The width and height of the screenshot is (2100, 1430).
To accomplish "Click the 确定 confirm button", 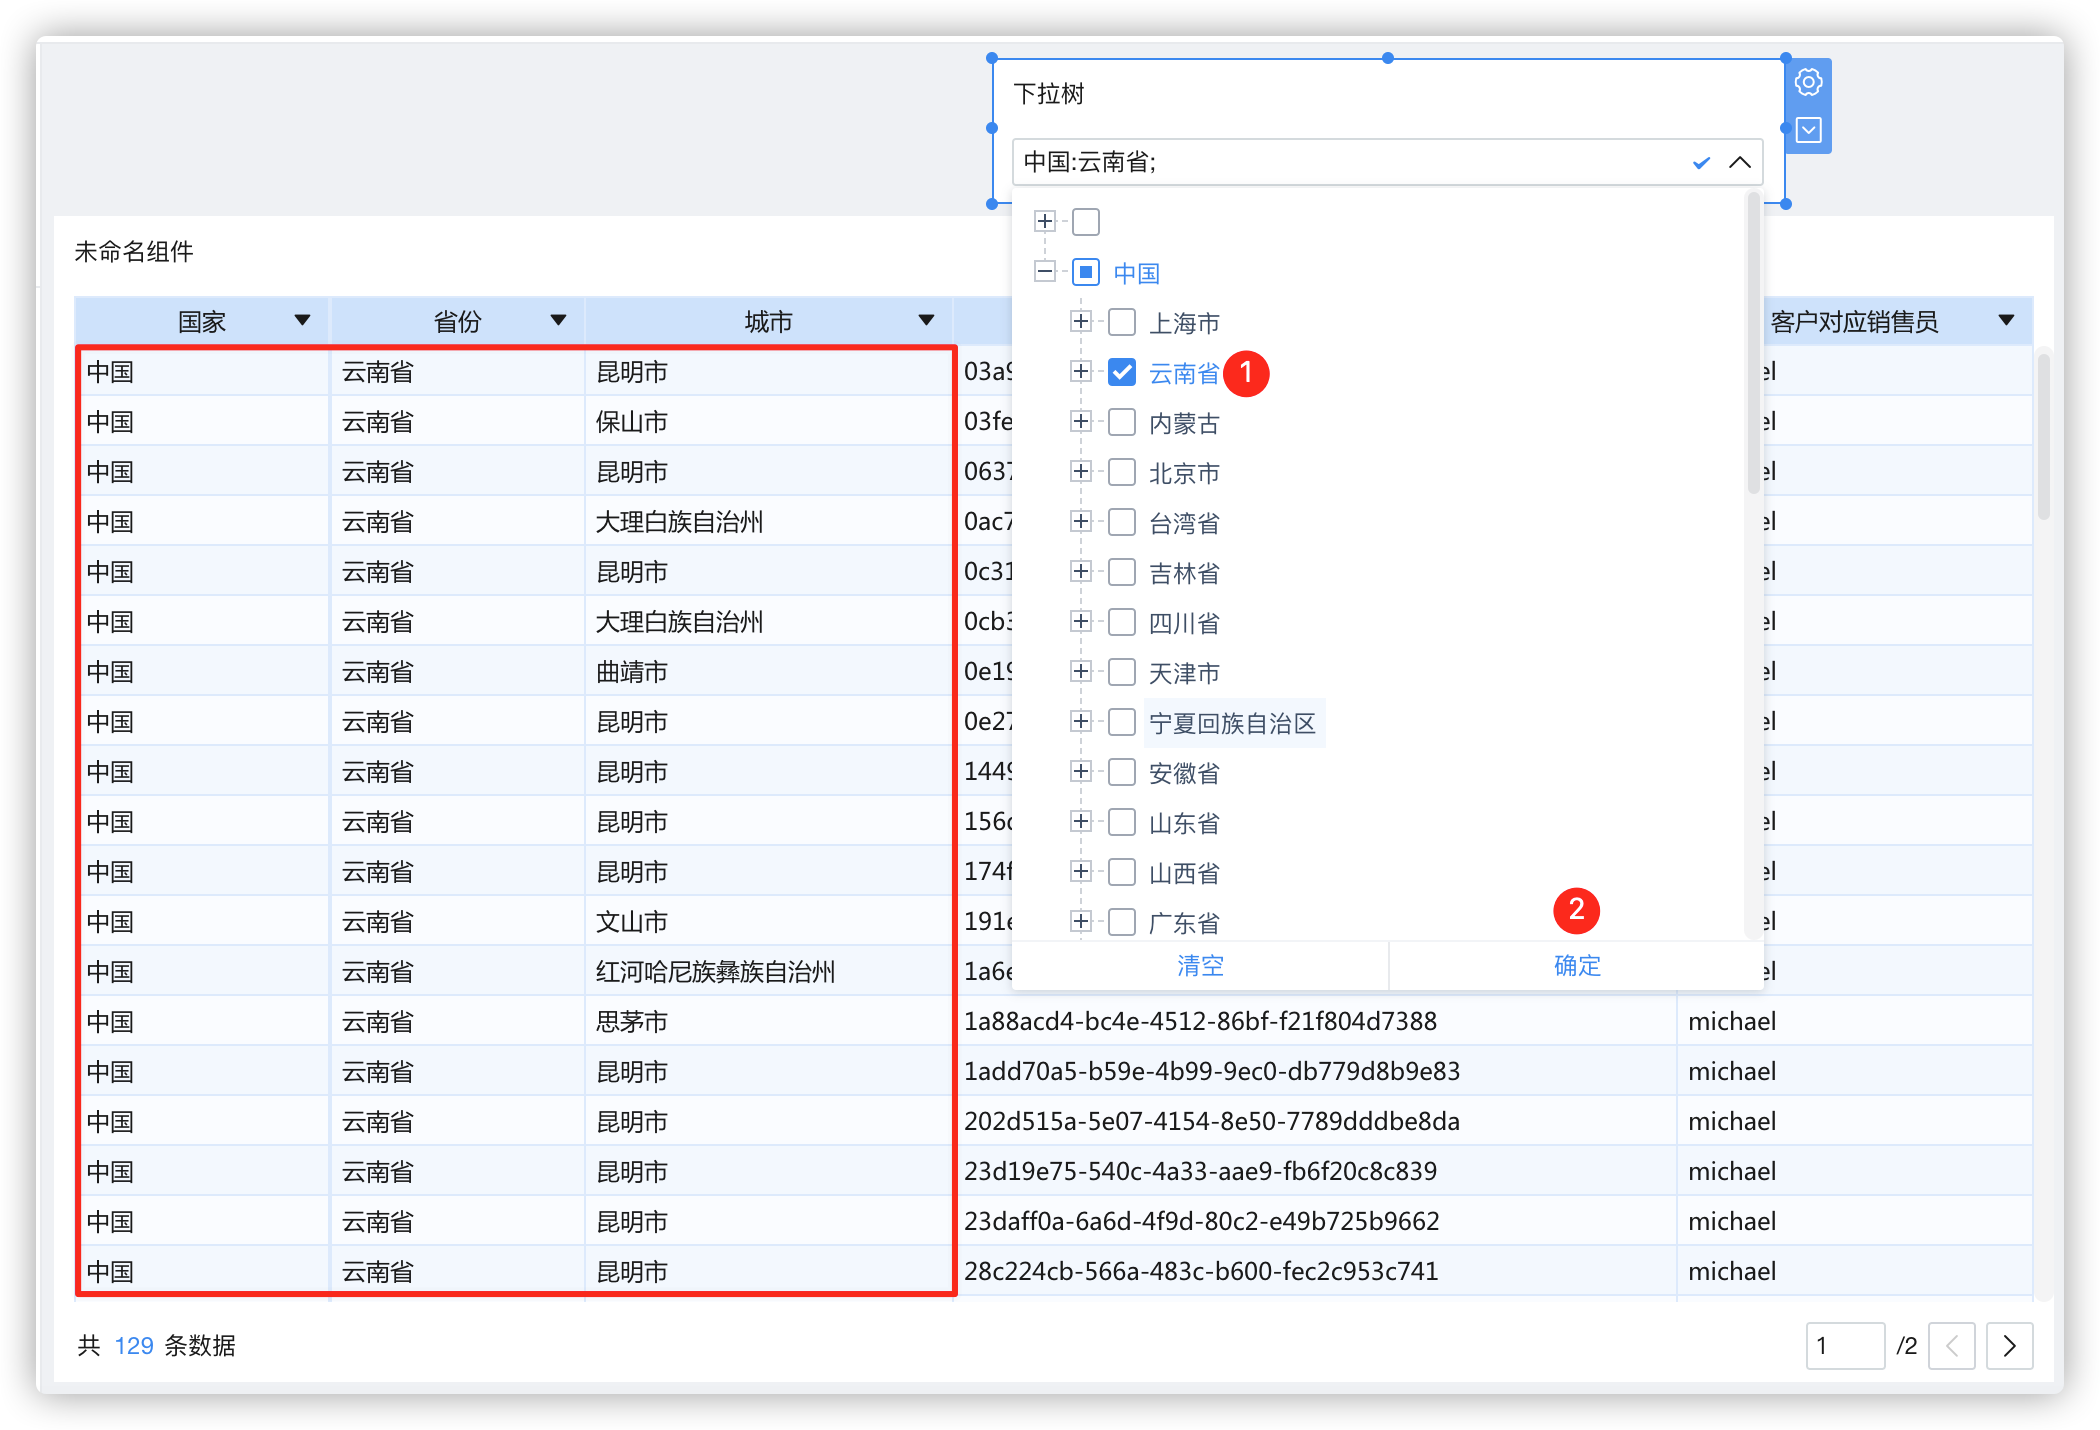I will [1577, 966].
